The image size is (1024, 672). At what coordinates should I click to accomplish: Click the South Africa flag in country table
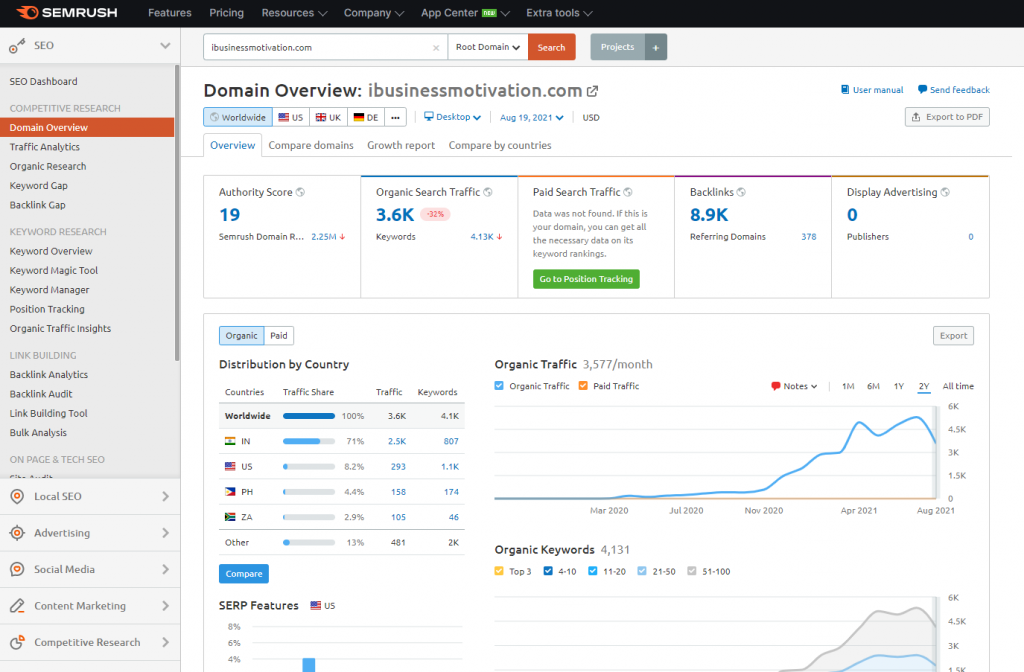230,517
